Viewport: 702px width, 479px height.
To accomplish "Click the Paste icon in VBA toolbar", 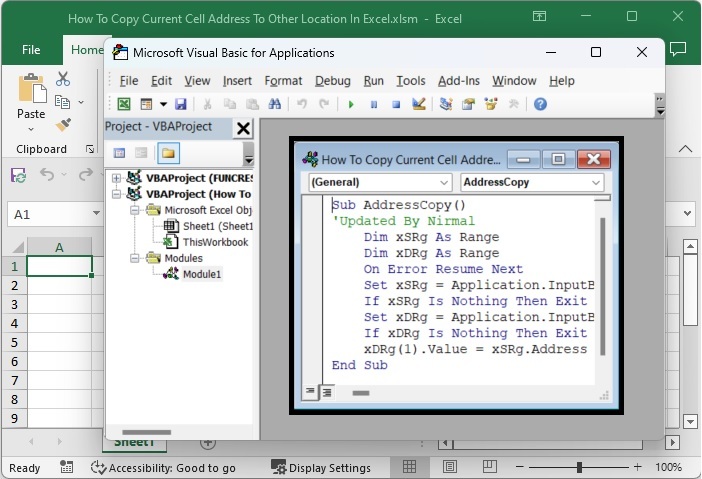I will click(252, 104).
